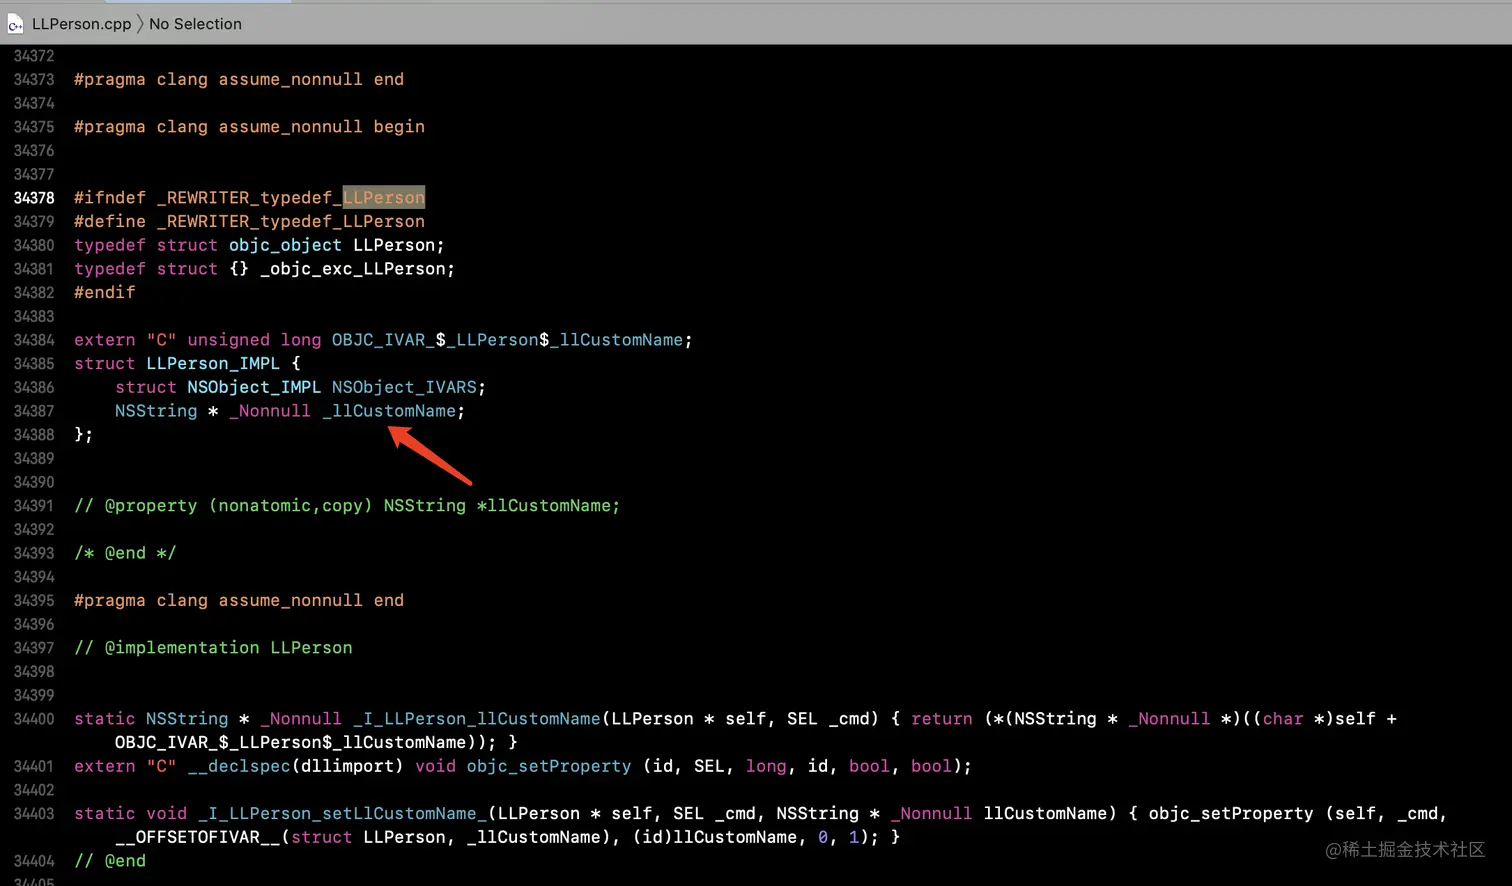The width and height of the screenshot is (1512, 886).
Task: Click line number 34378 in the gutter
Action: [34, 198]
